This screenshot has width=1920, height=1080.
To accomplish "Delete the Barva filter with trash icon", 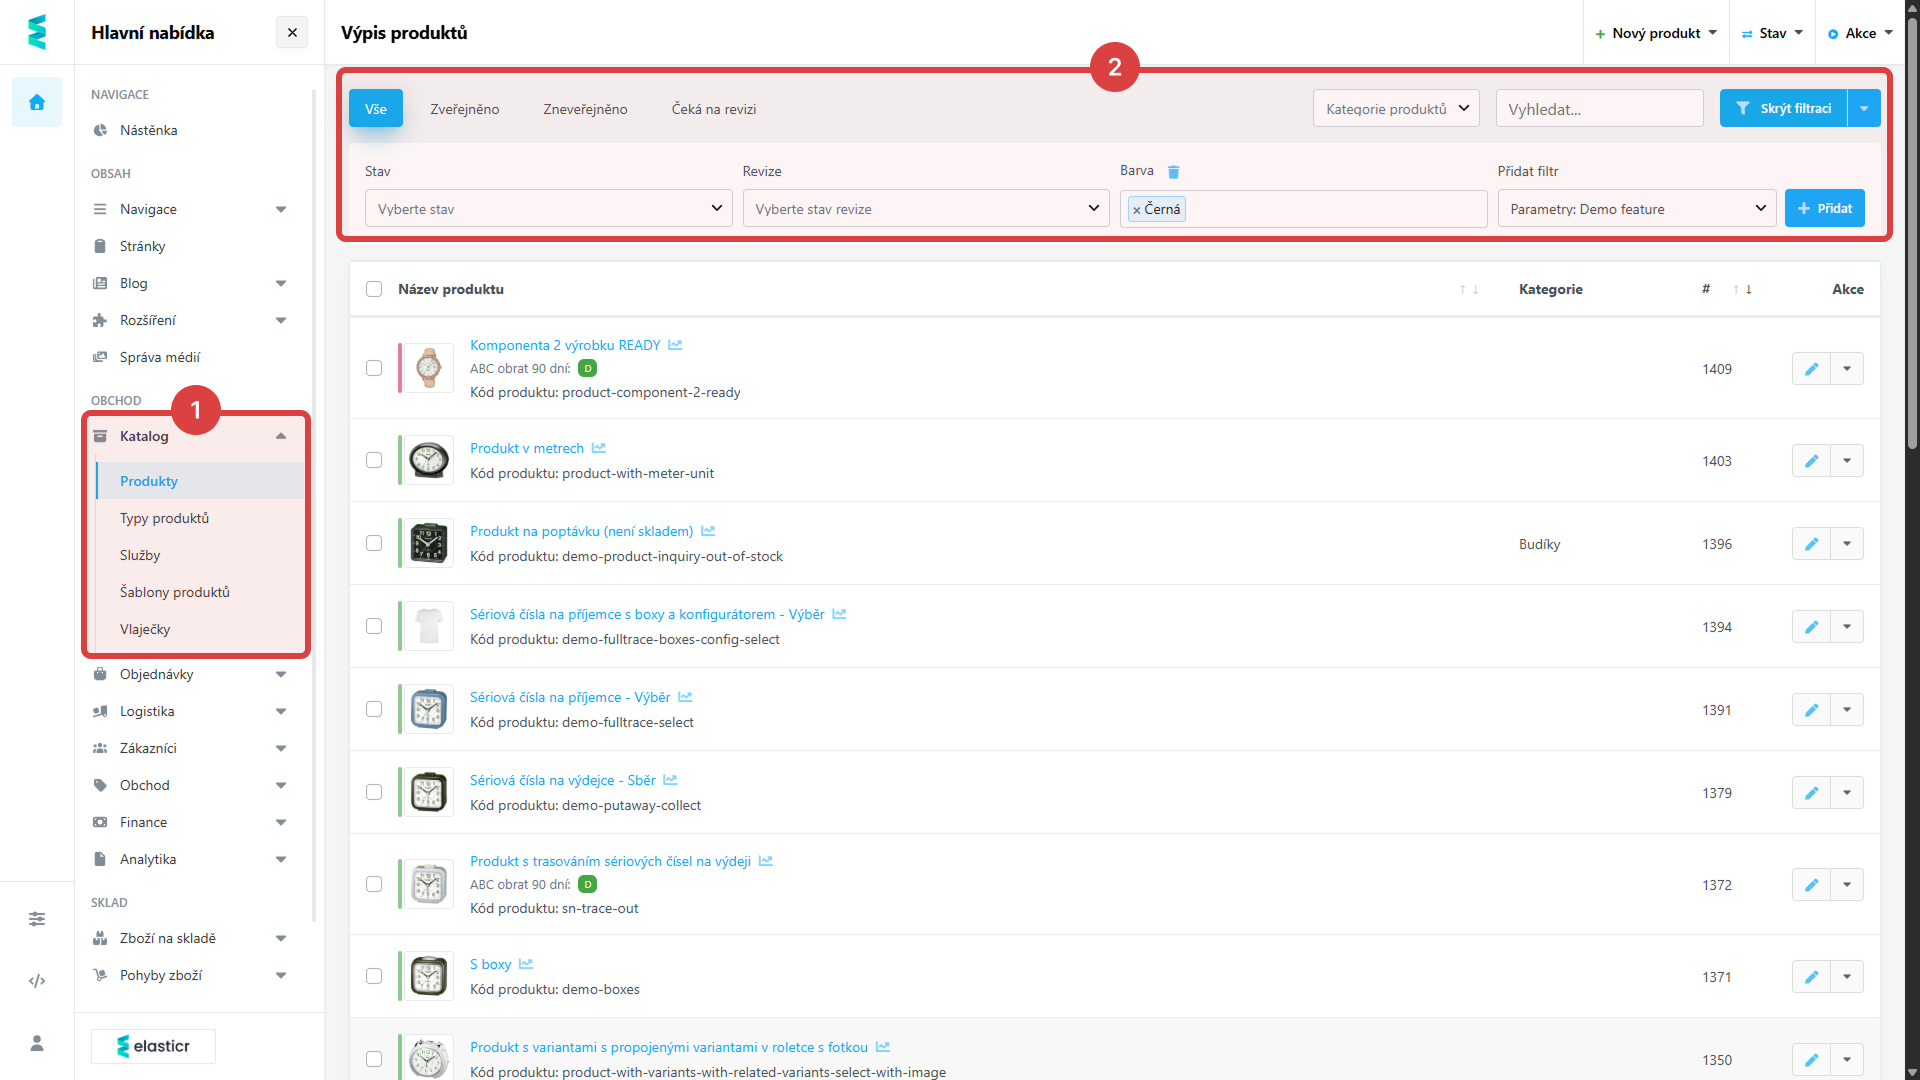I will pos(1174,172).
